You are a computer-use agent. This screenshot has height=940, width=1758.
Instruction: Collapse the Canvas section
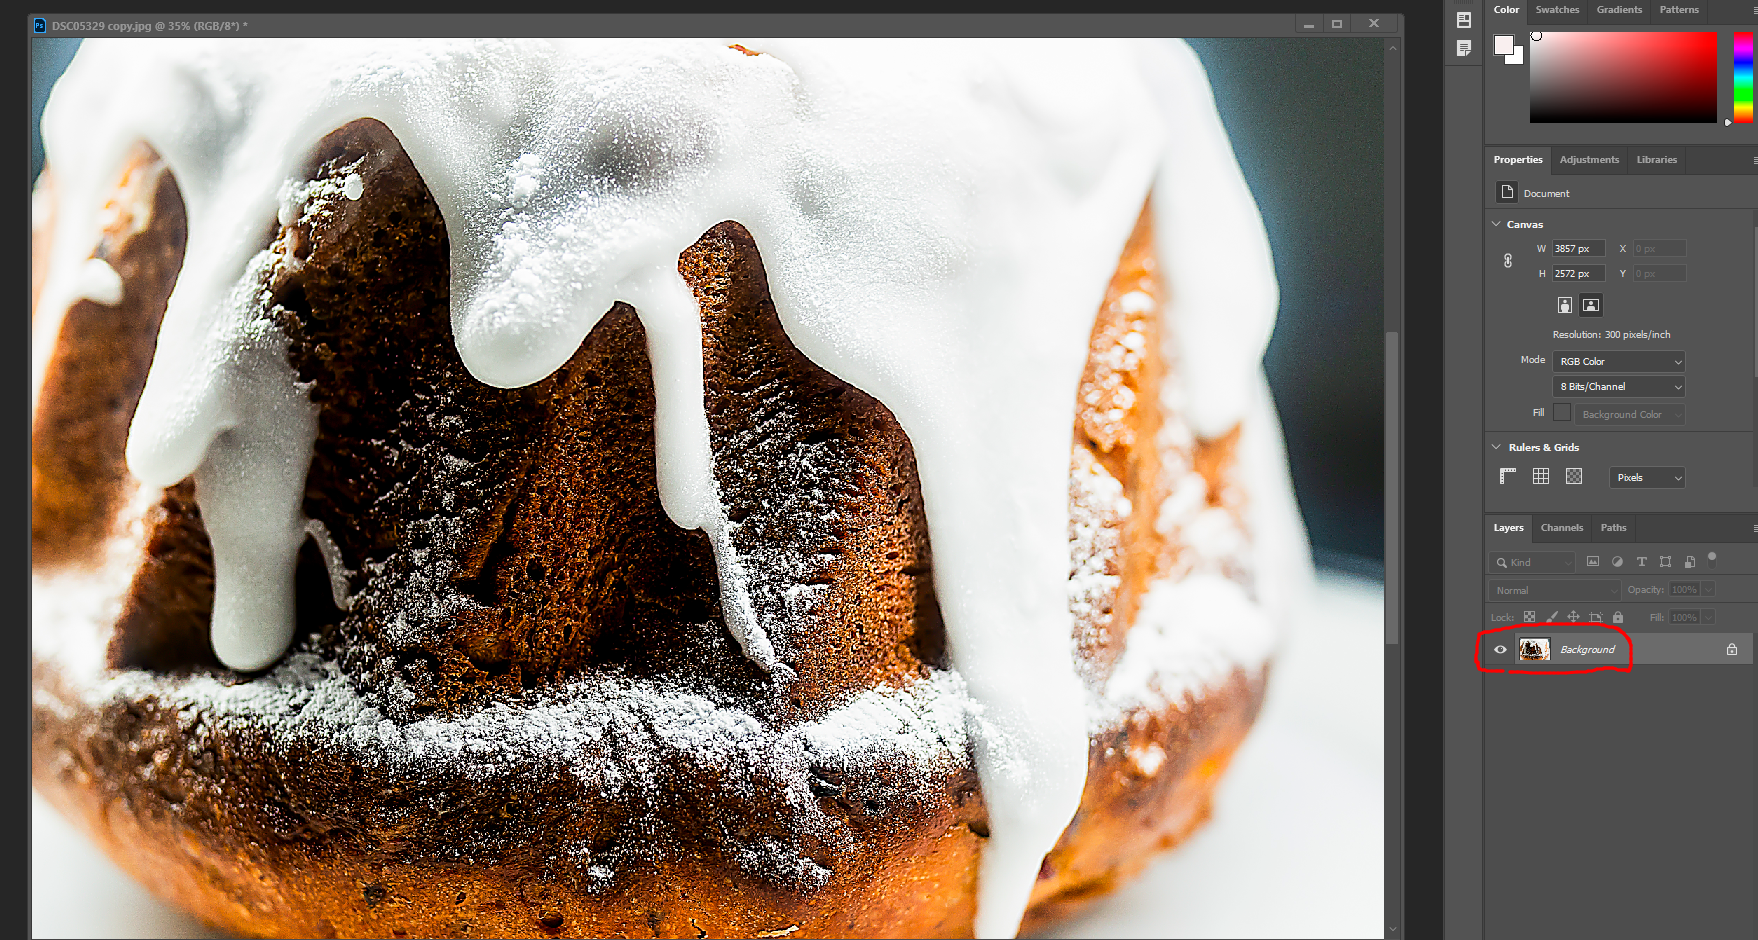coord(1496,224)
